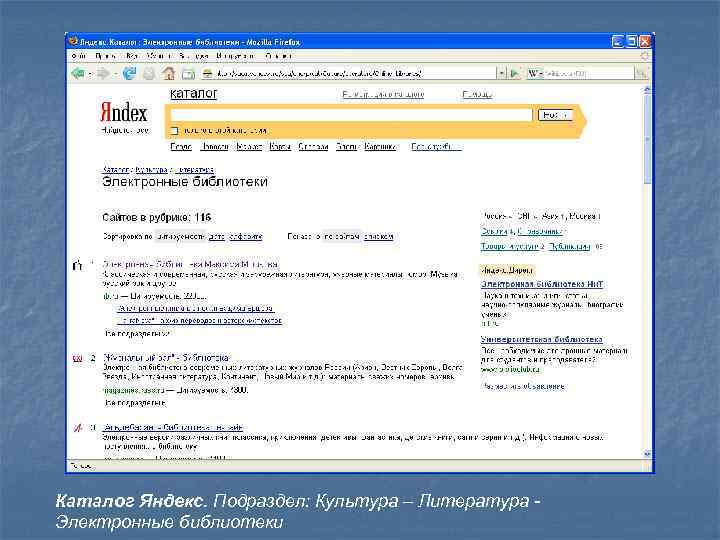Click the red icon beside result number 2
The height and width of the screenshot is (540, 720).
pyautogui.click(x=78, y=358)
